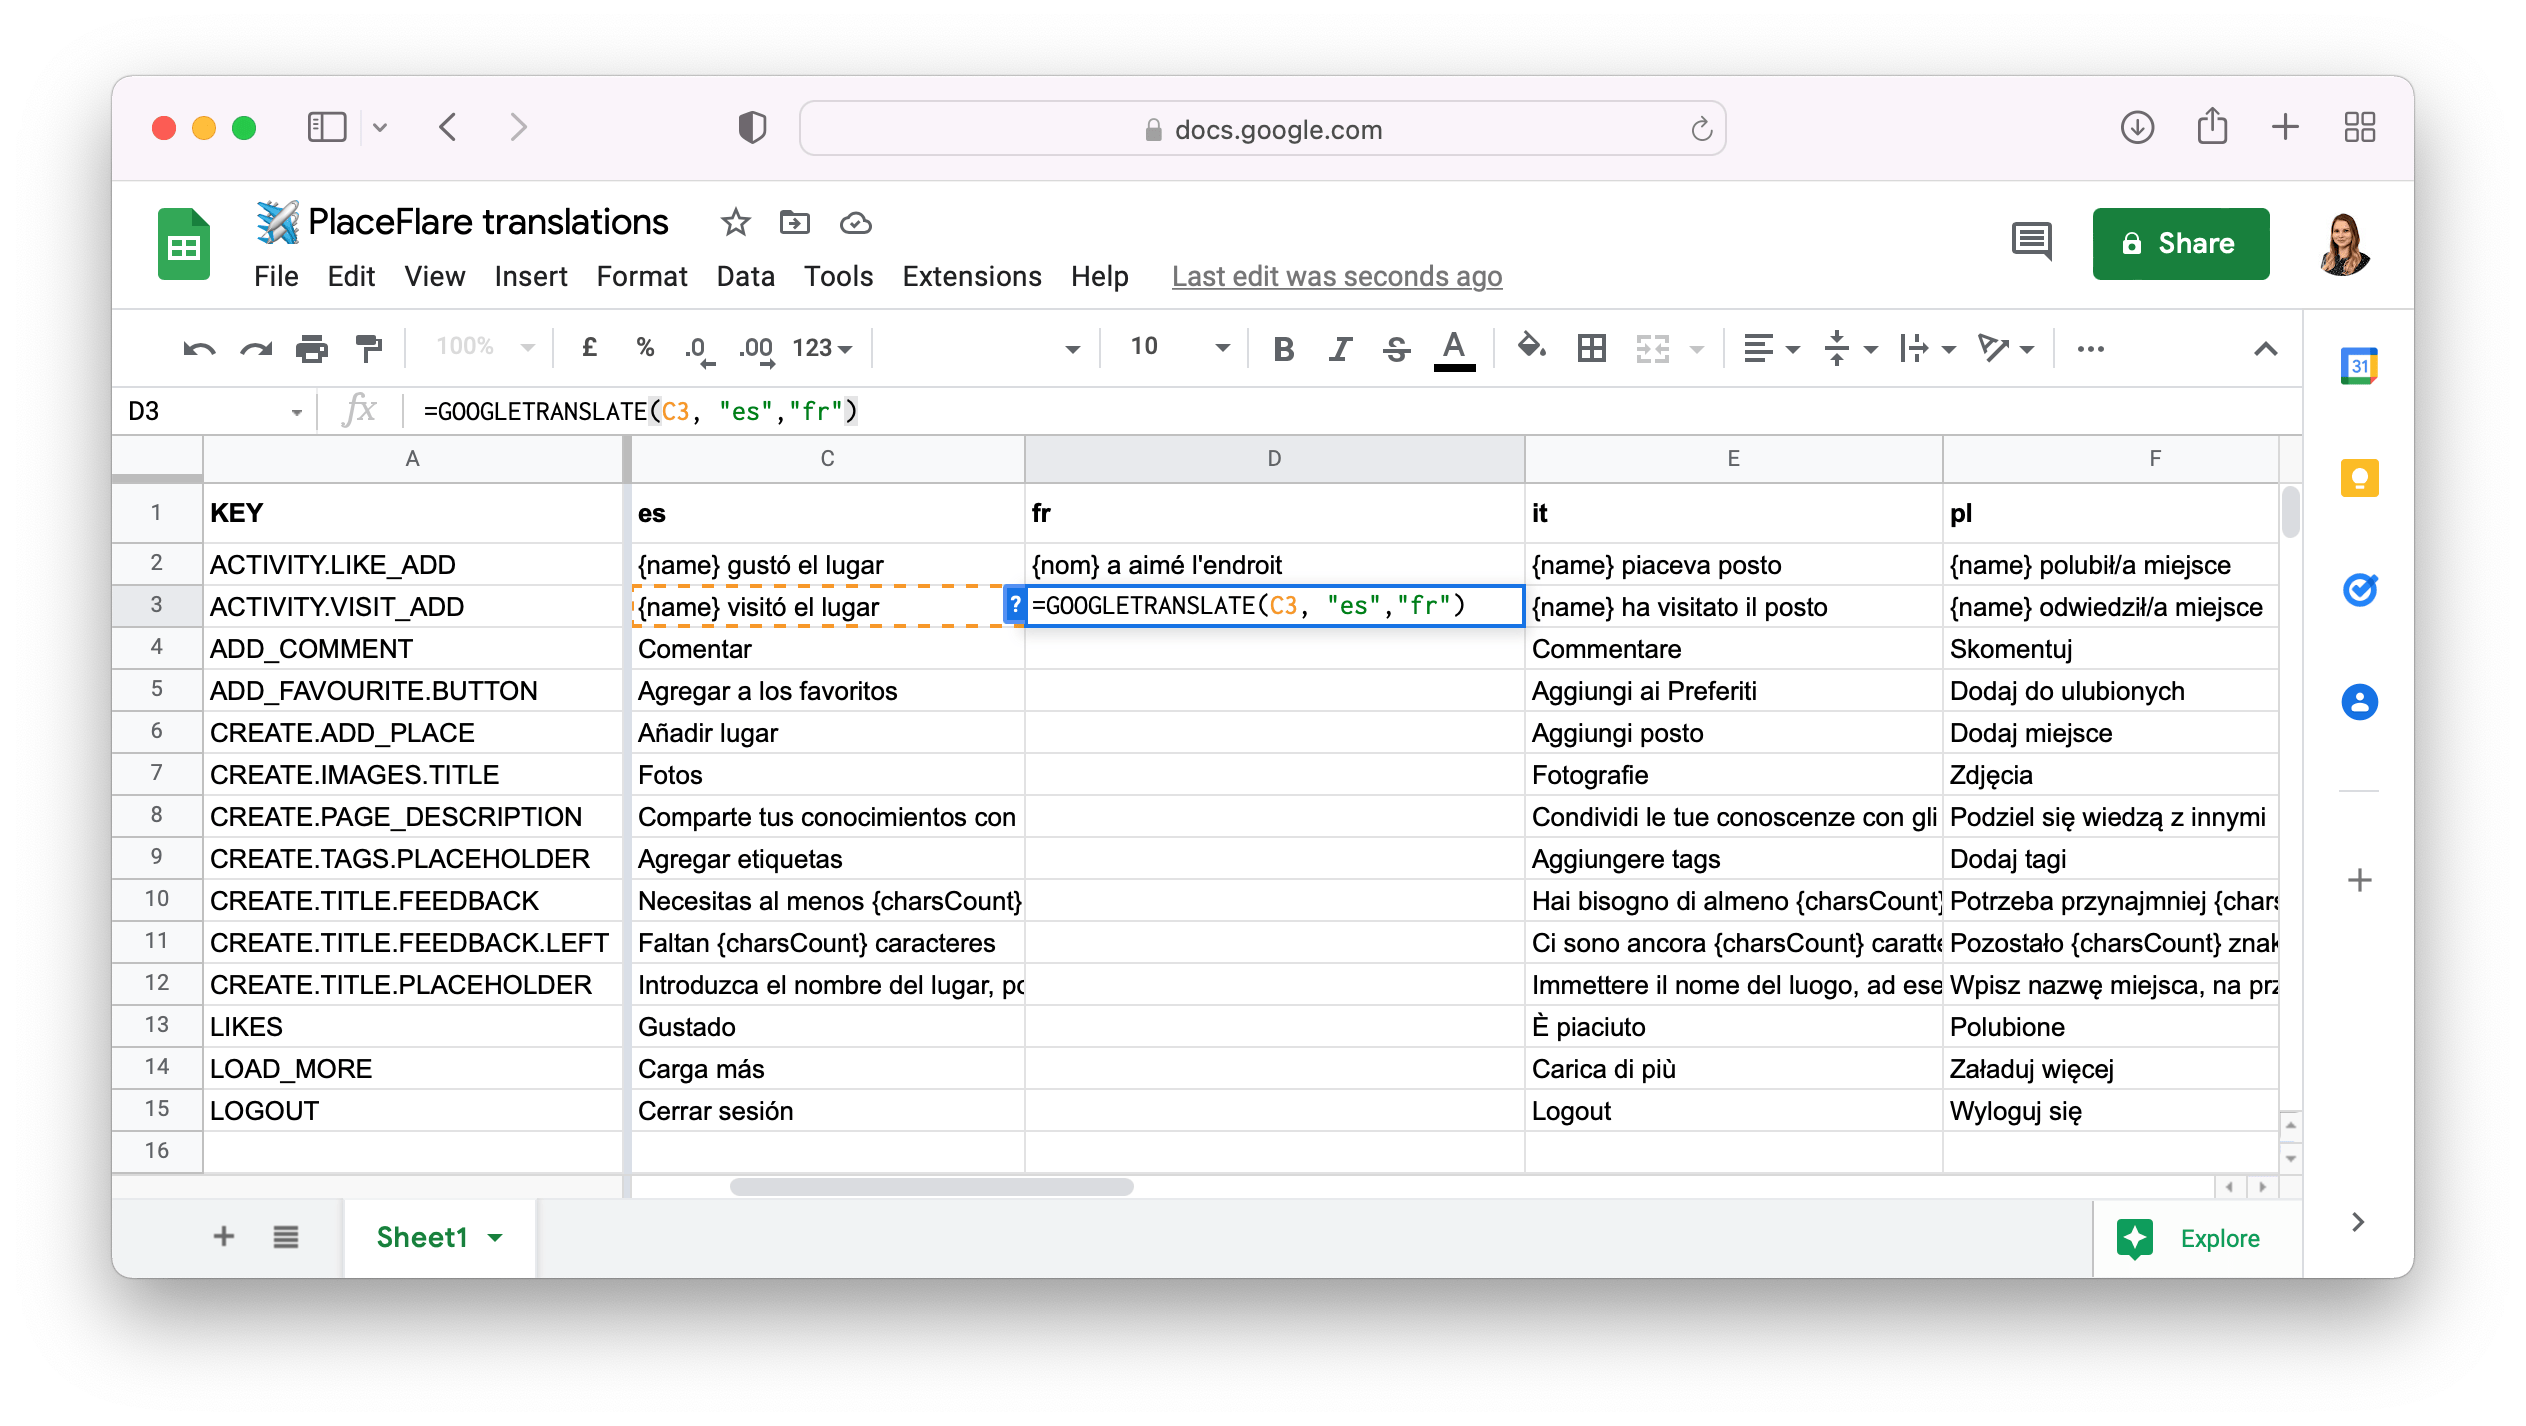This screenshot has height=1426, width=2526.
Task: Open the fill color picker
Action: point(1531,348)
